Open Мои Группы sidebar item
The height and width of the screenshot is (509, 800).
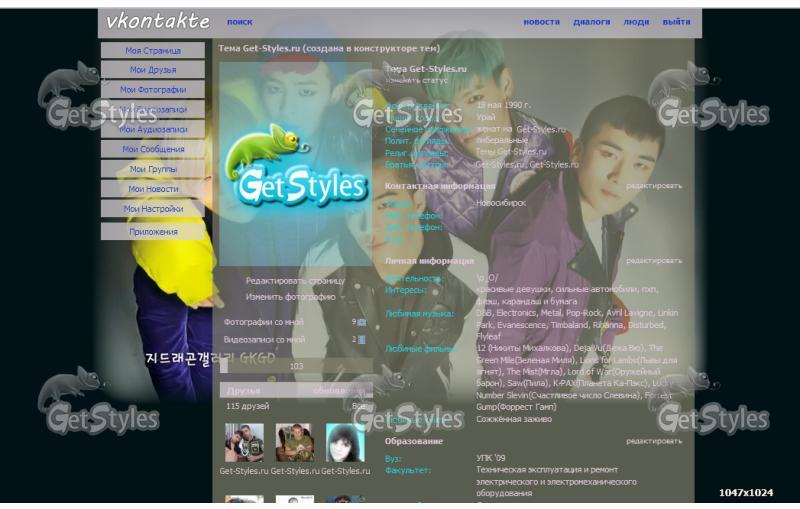(x=153, y=169)
